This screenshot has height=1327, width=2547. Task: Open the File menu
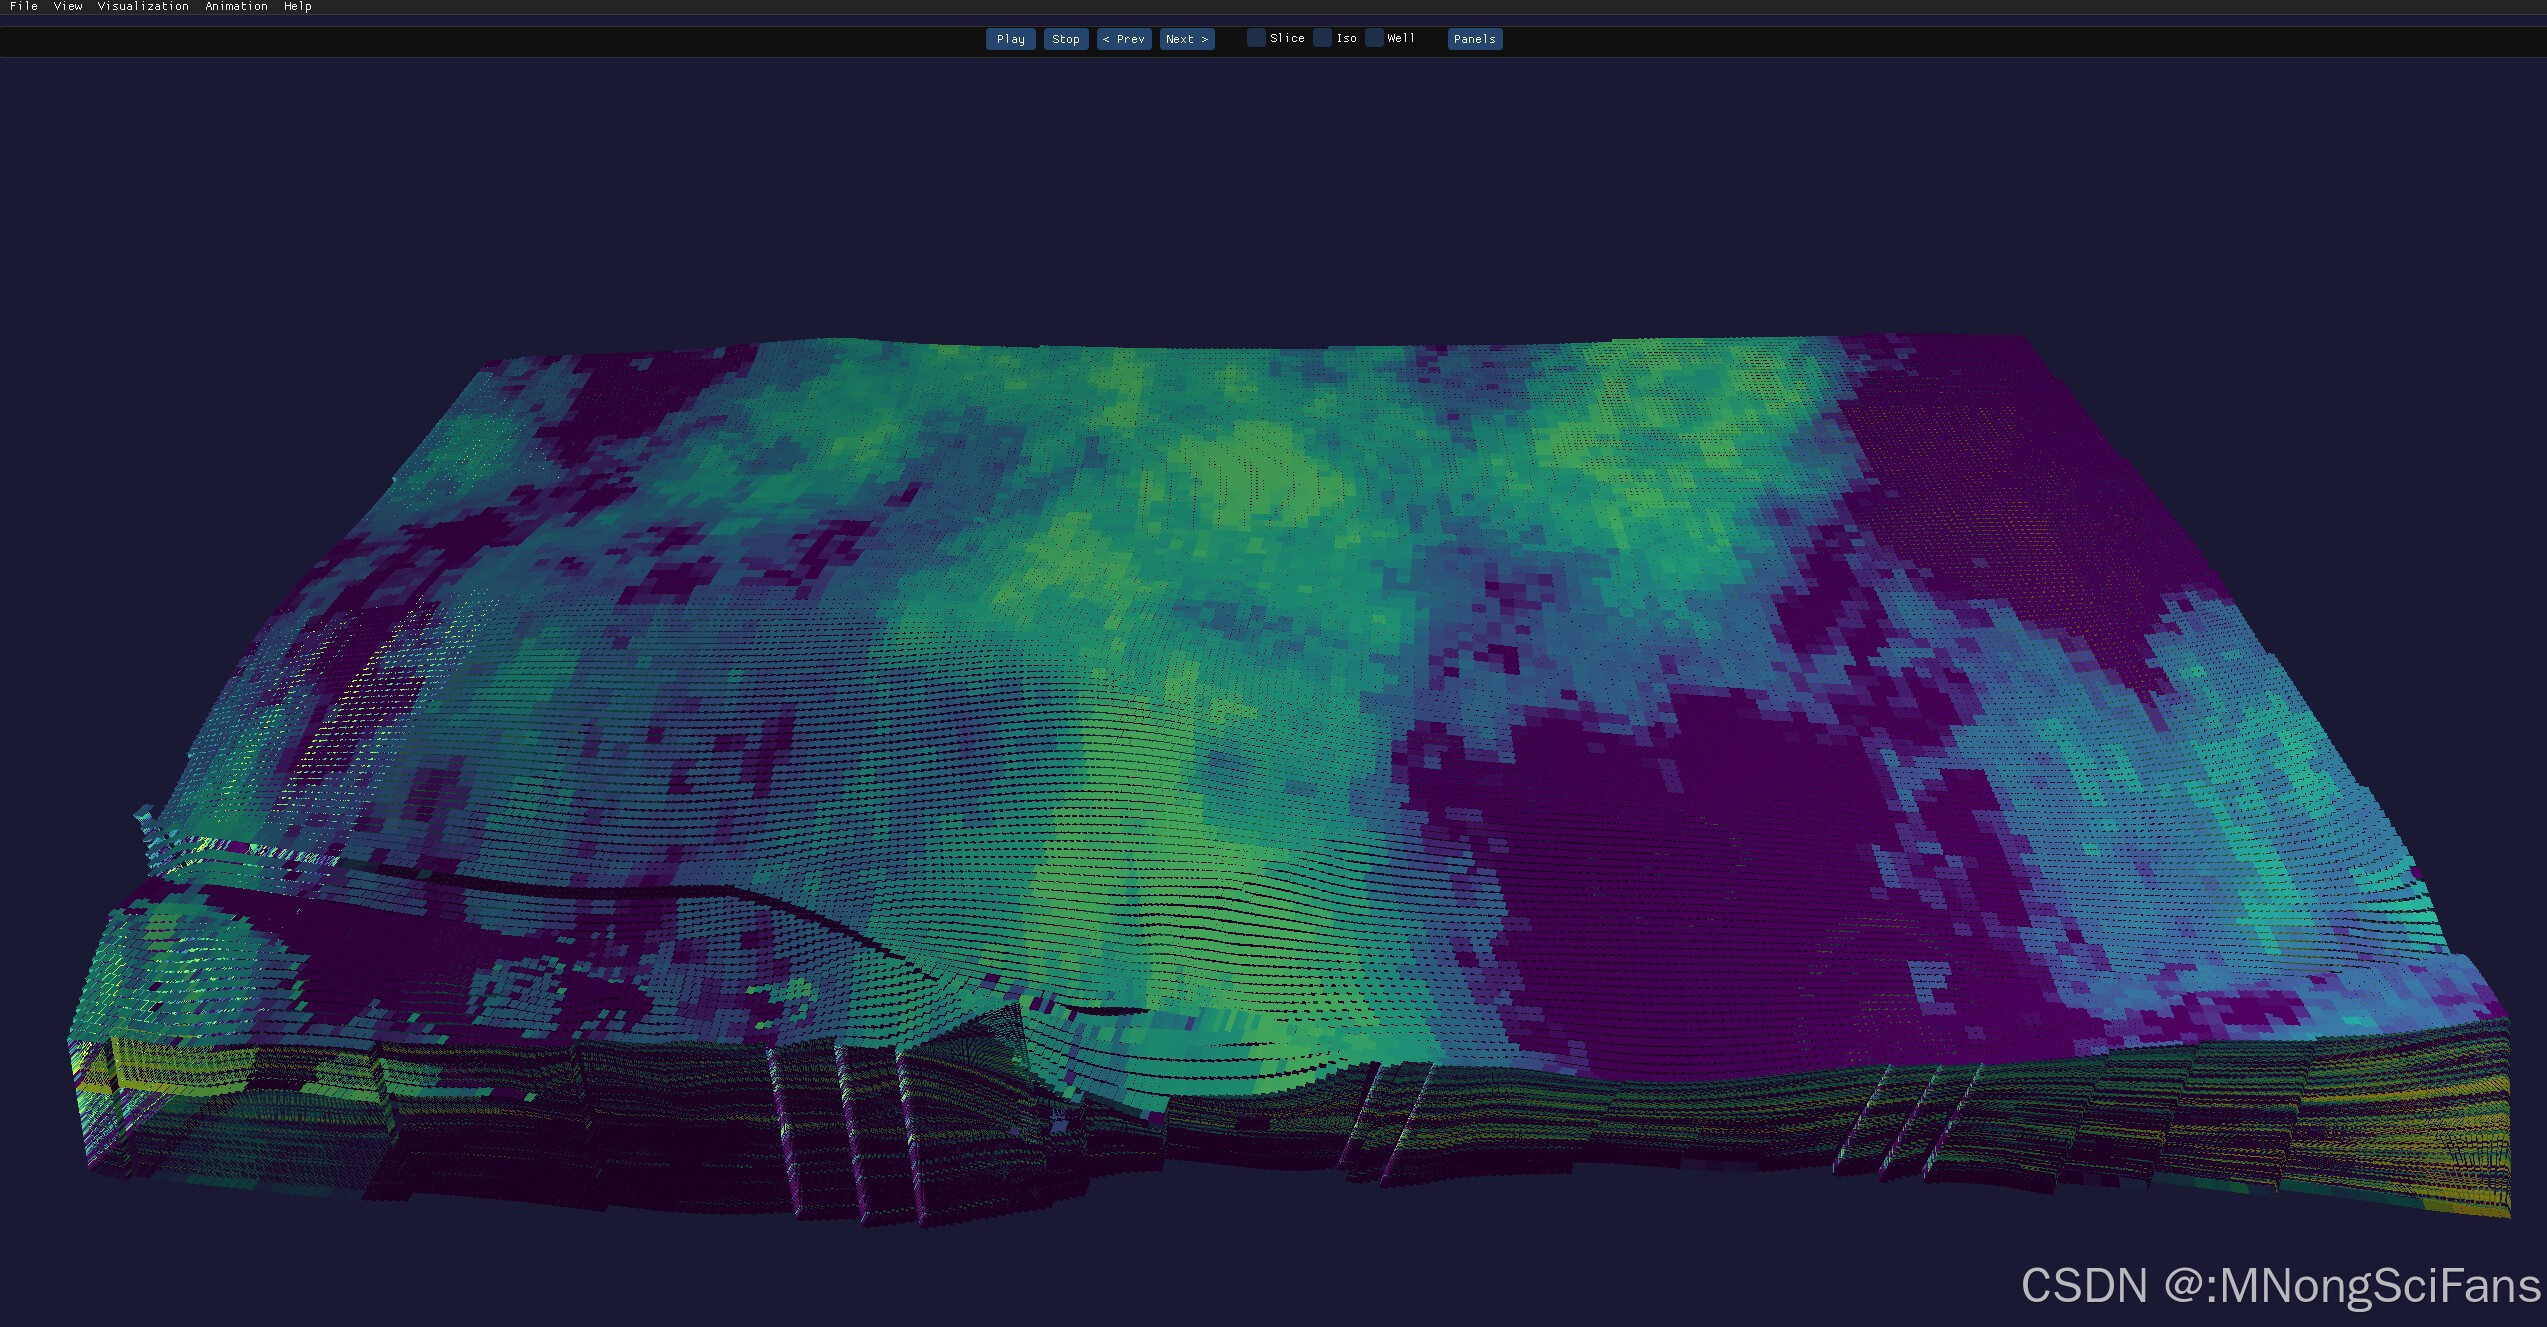pos(23,6)
